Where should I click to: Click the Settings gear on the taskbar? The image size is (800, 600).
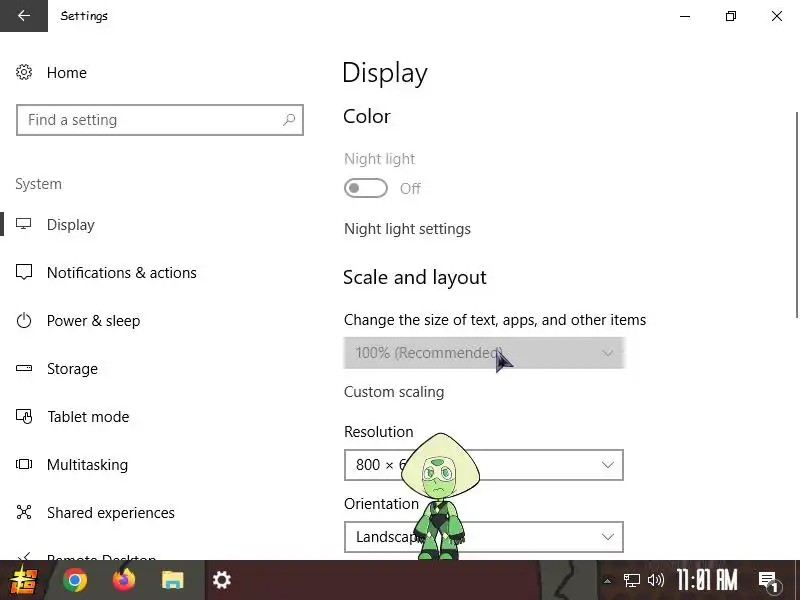(x=222, y=580)
